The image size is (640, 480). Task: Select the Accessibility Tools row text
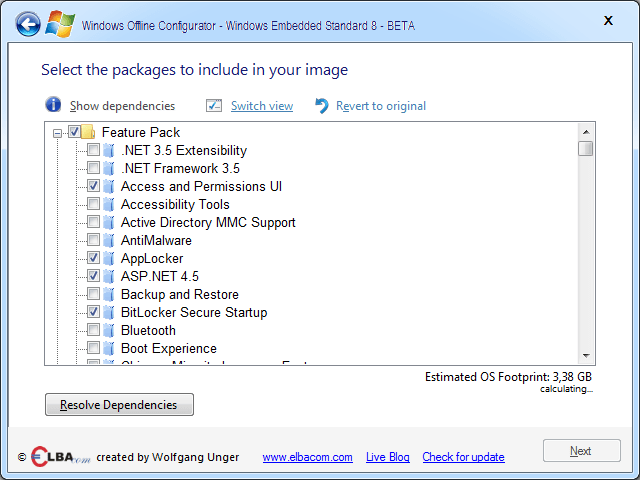click(175, 204)
